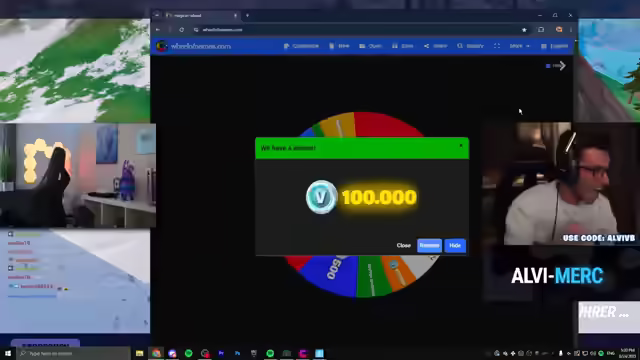Open the Customize option in wheel toolbar
The height and width of the screenshot is (360, 640).
pos(301,46)
